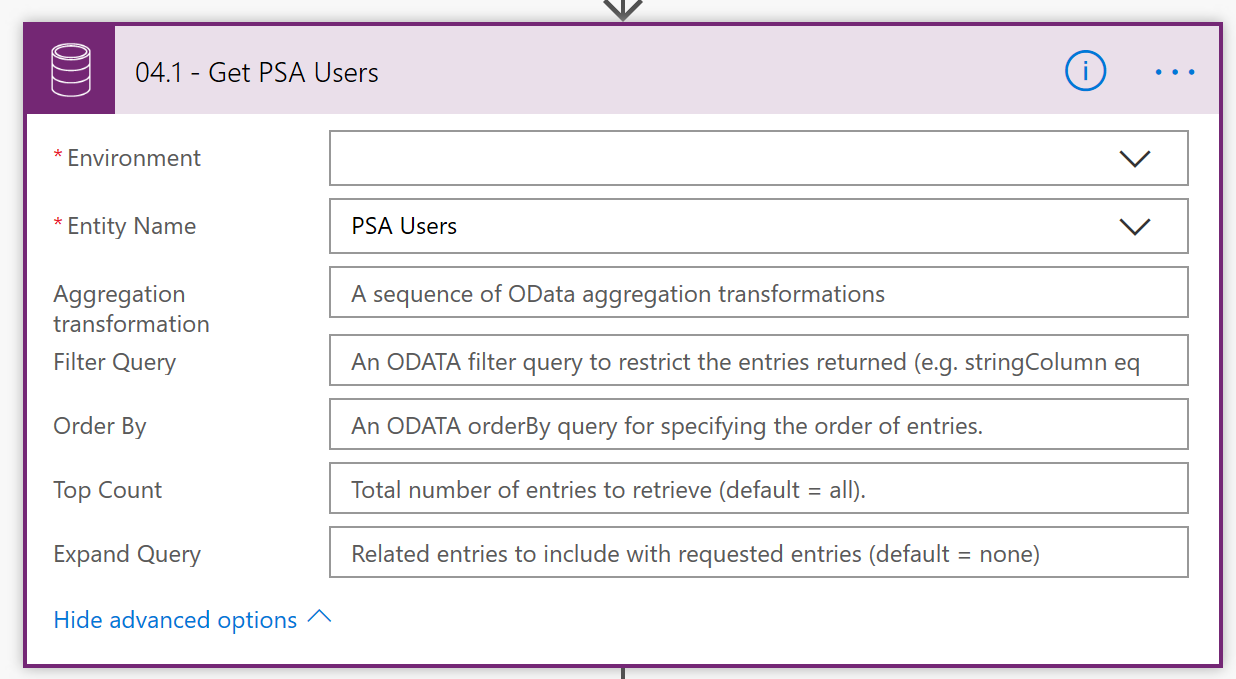
Task: Click the PSA Users entity name value
Action: point(404,227)
